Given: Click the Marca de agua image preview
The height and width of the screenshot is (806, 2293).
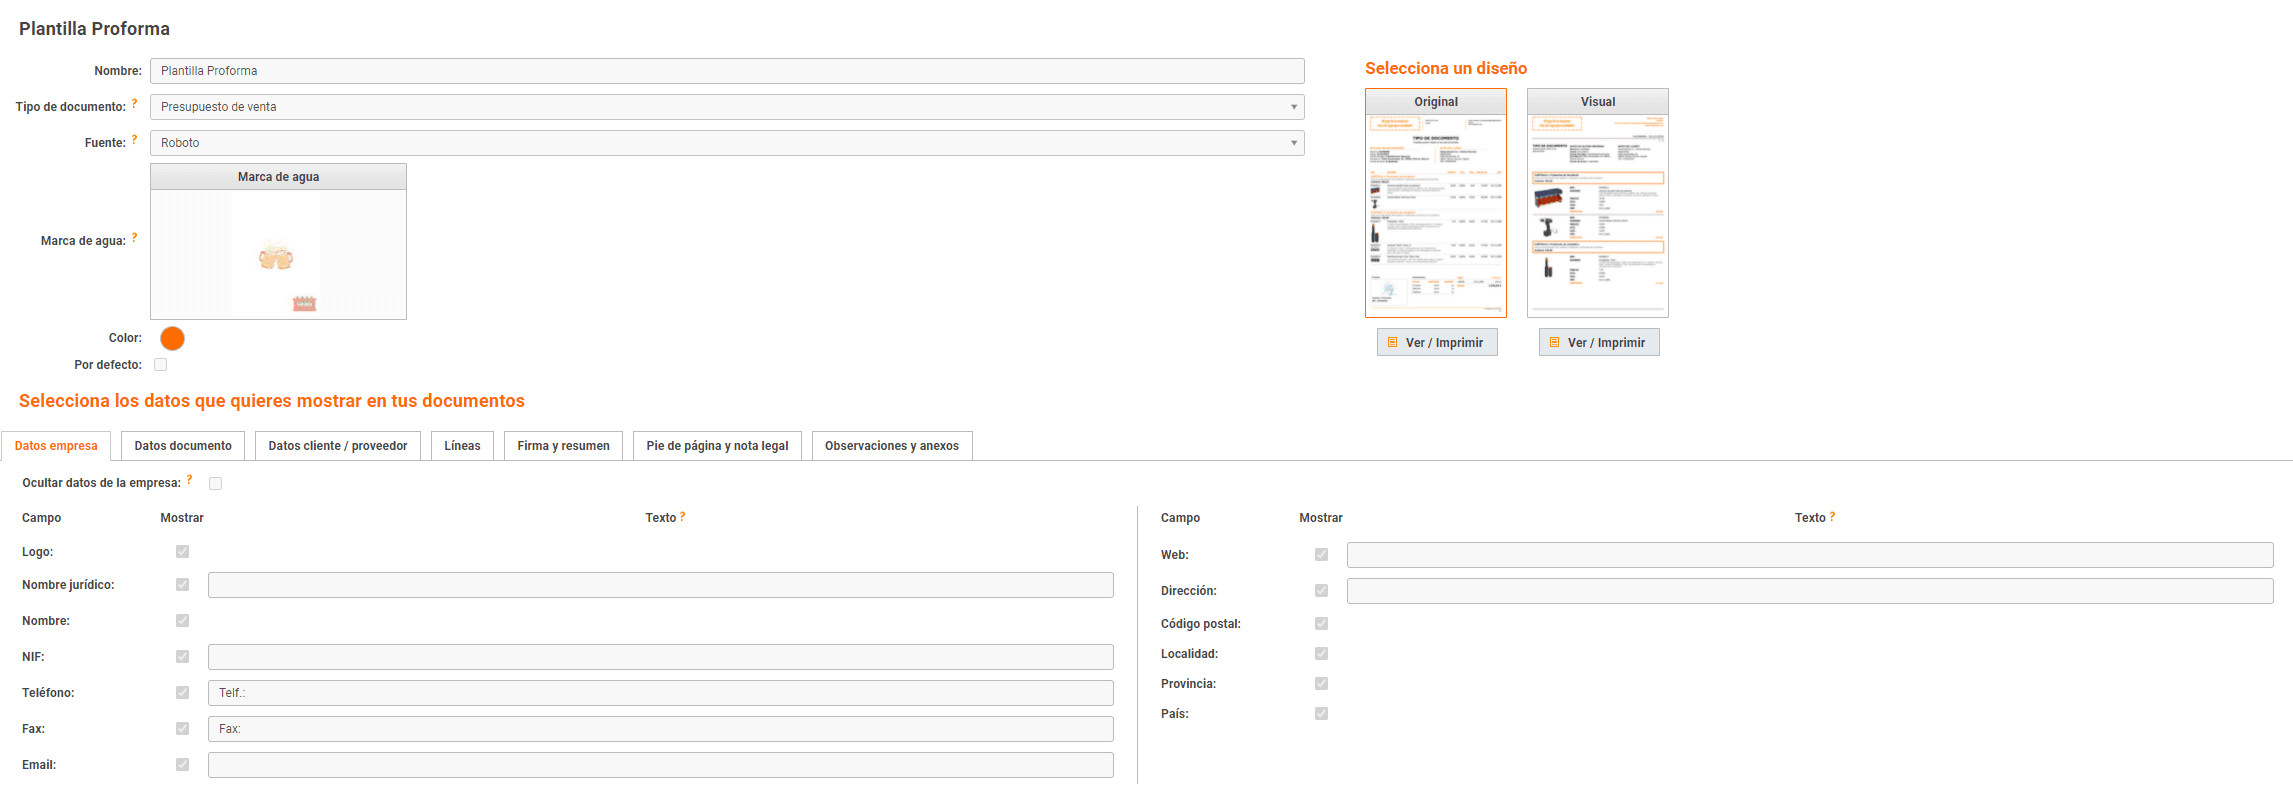Looking at the screenshot, I should (278, 254).
